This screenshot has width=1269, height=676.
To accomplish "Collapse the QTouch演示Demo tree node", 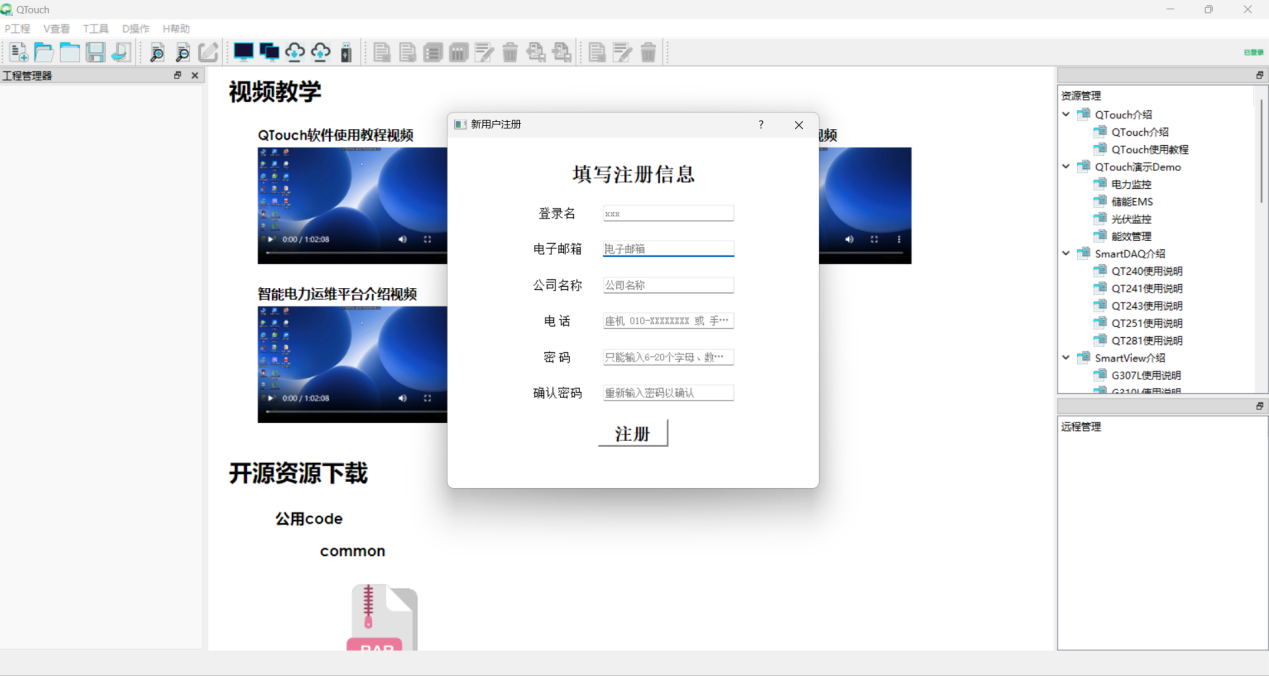I will pos(1066,167).
